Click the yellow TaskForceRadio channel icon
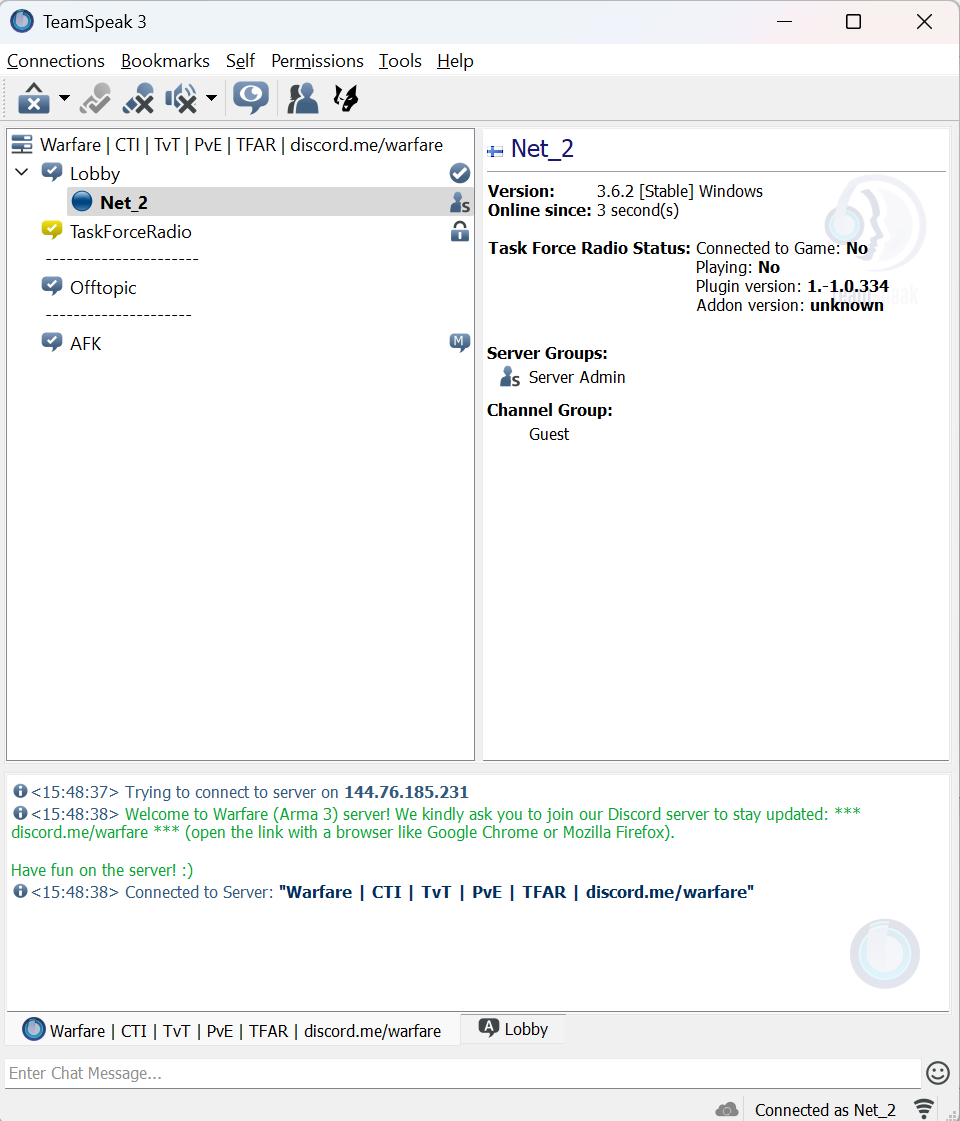This screenshot has height=1121, width=960. point(51,230)
